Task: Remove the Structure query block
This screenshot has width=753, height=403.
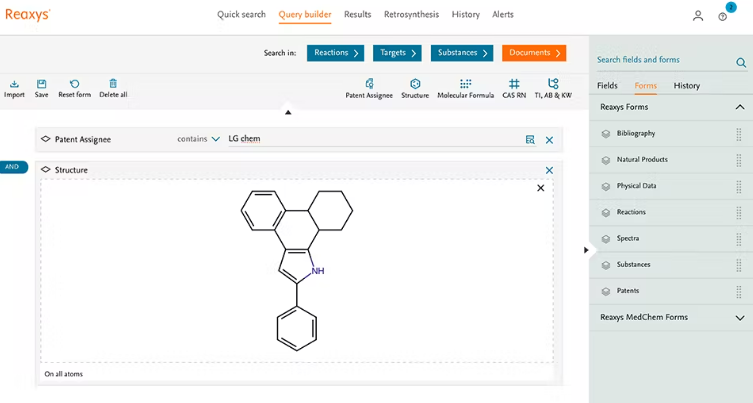Action: [549, 171]
